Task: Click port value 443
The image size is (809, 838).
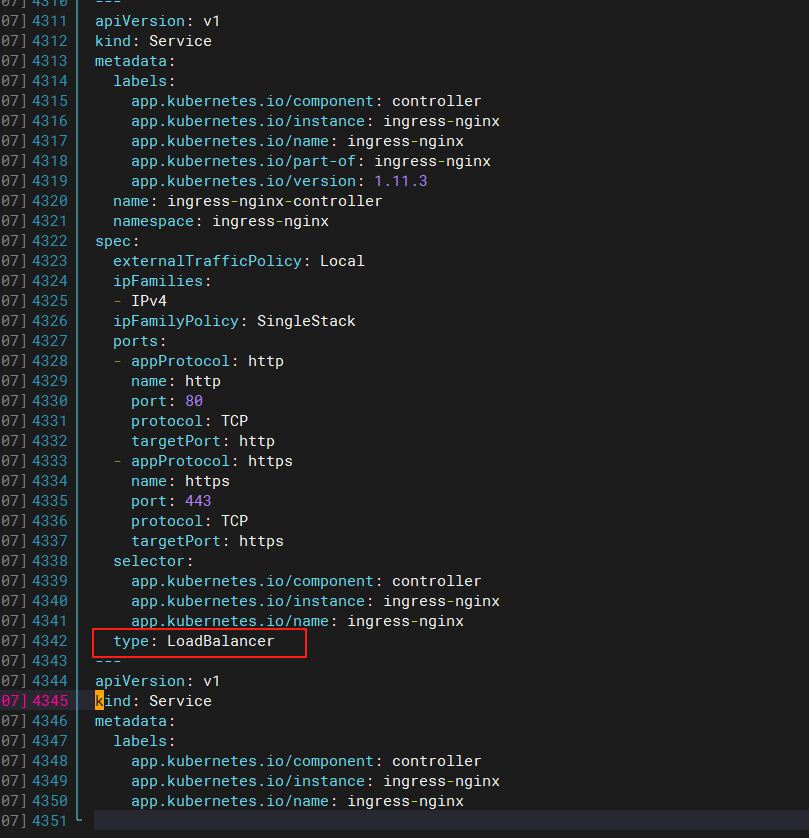Action: click(x=198, y=501)
